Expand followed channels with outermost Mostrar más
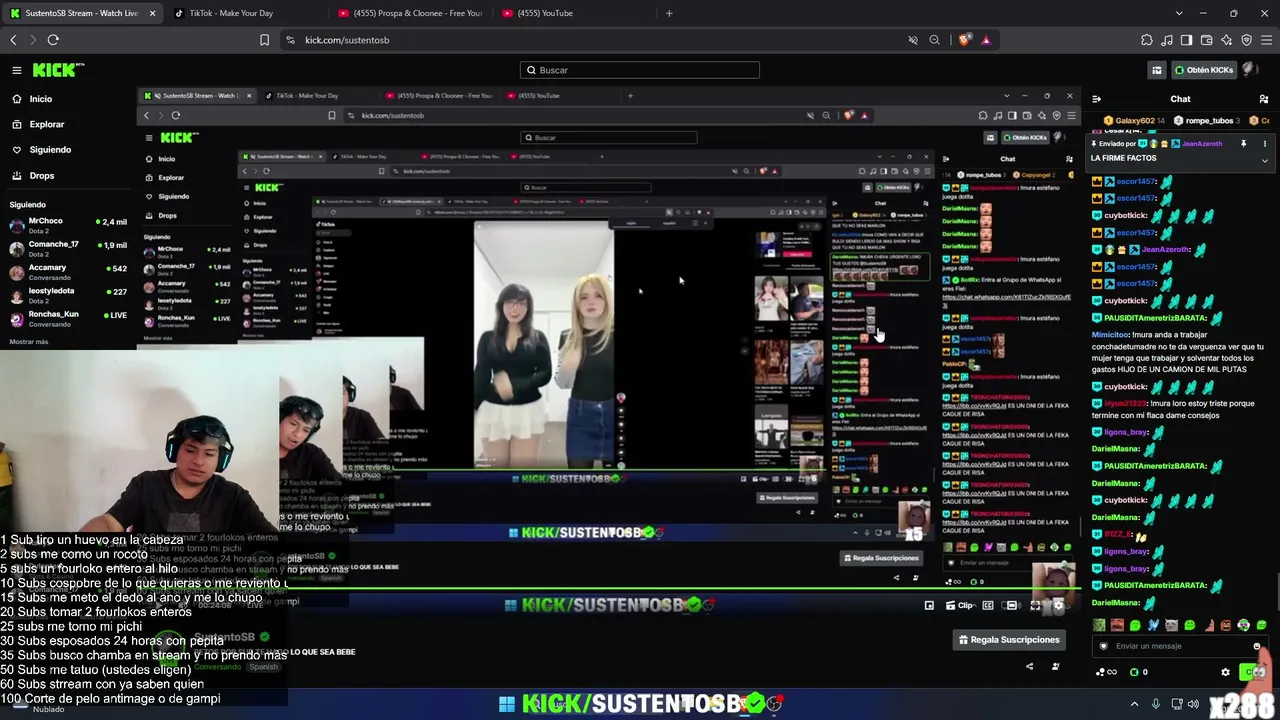The width and height of the screenshot is (1280, 720). click(x=29, y=342)
